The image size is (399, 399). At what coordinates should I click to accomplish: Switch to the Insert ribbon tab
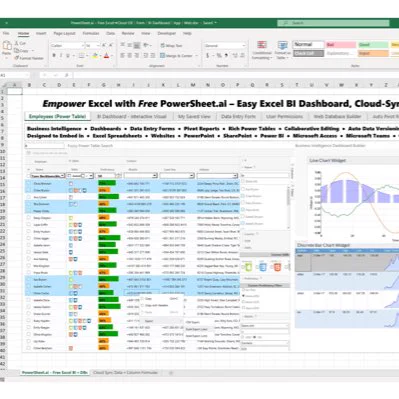point(41,33)
